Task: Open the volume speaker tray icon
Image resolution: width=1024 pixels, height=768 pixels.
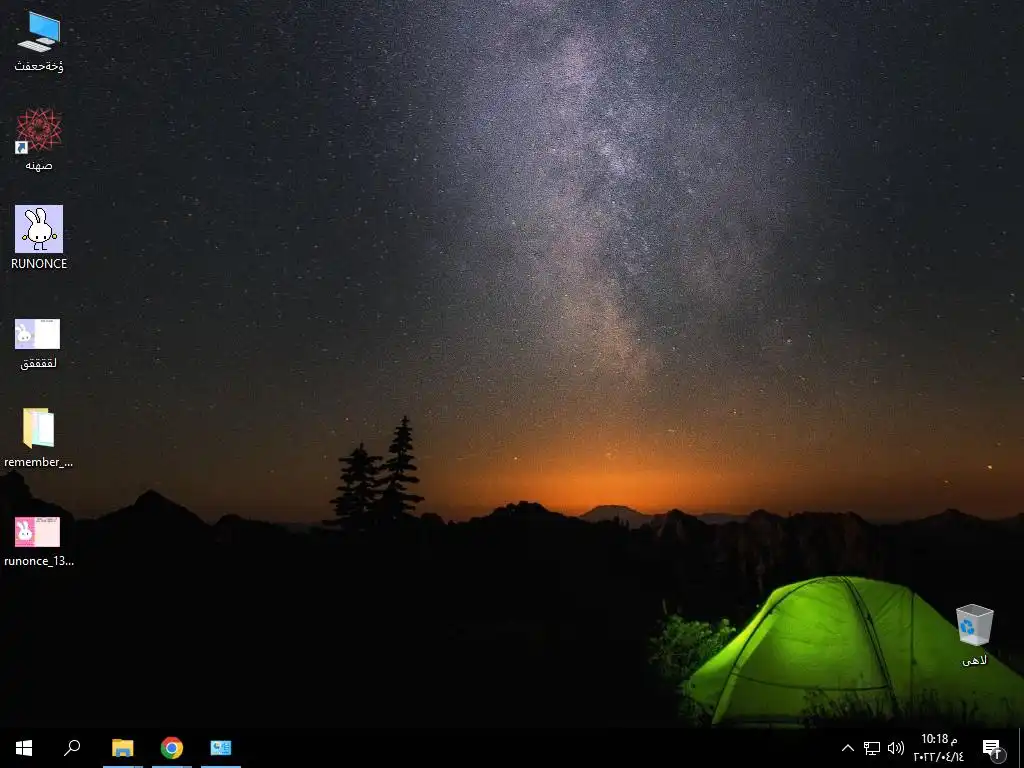Action: [x=895, y=748]
